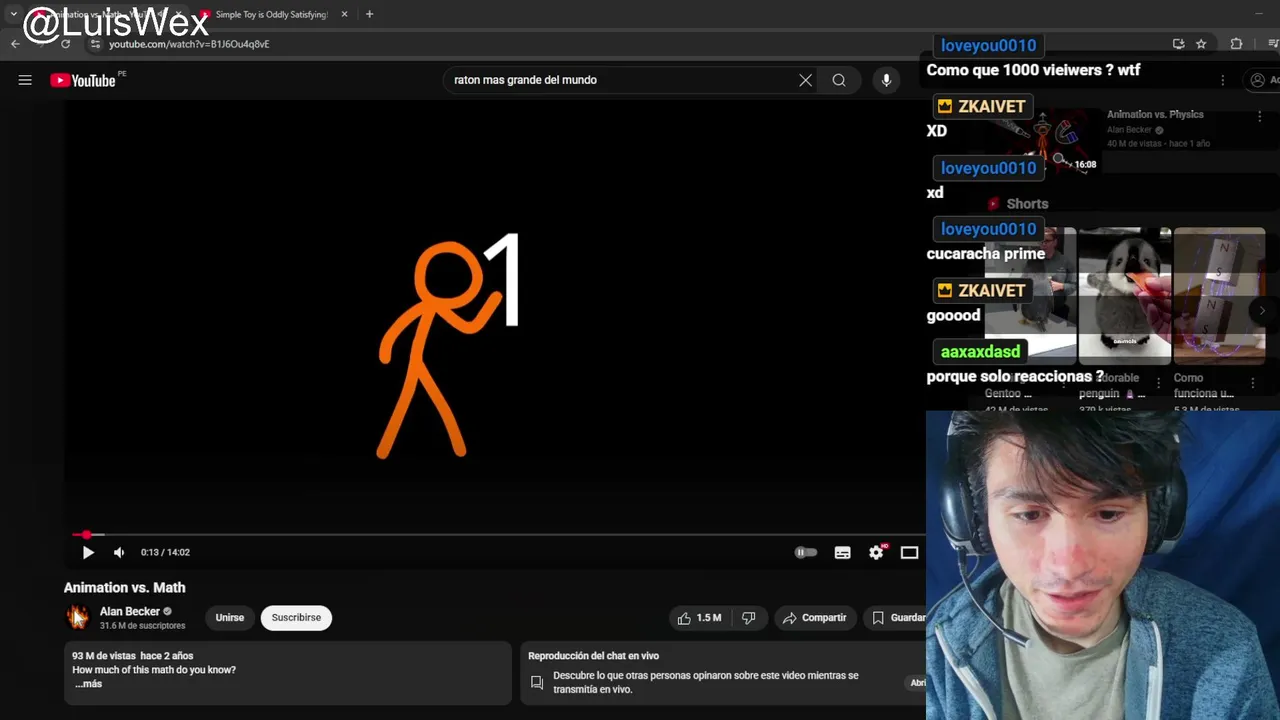
Task: Mute the video volume speaker icon
Action: pos(119,552)
